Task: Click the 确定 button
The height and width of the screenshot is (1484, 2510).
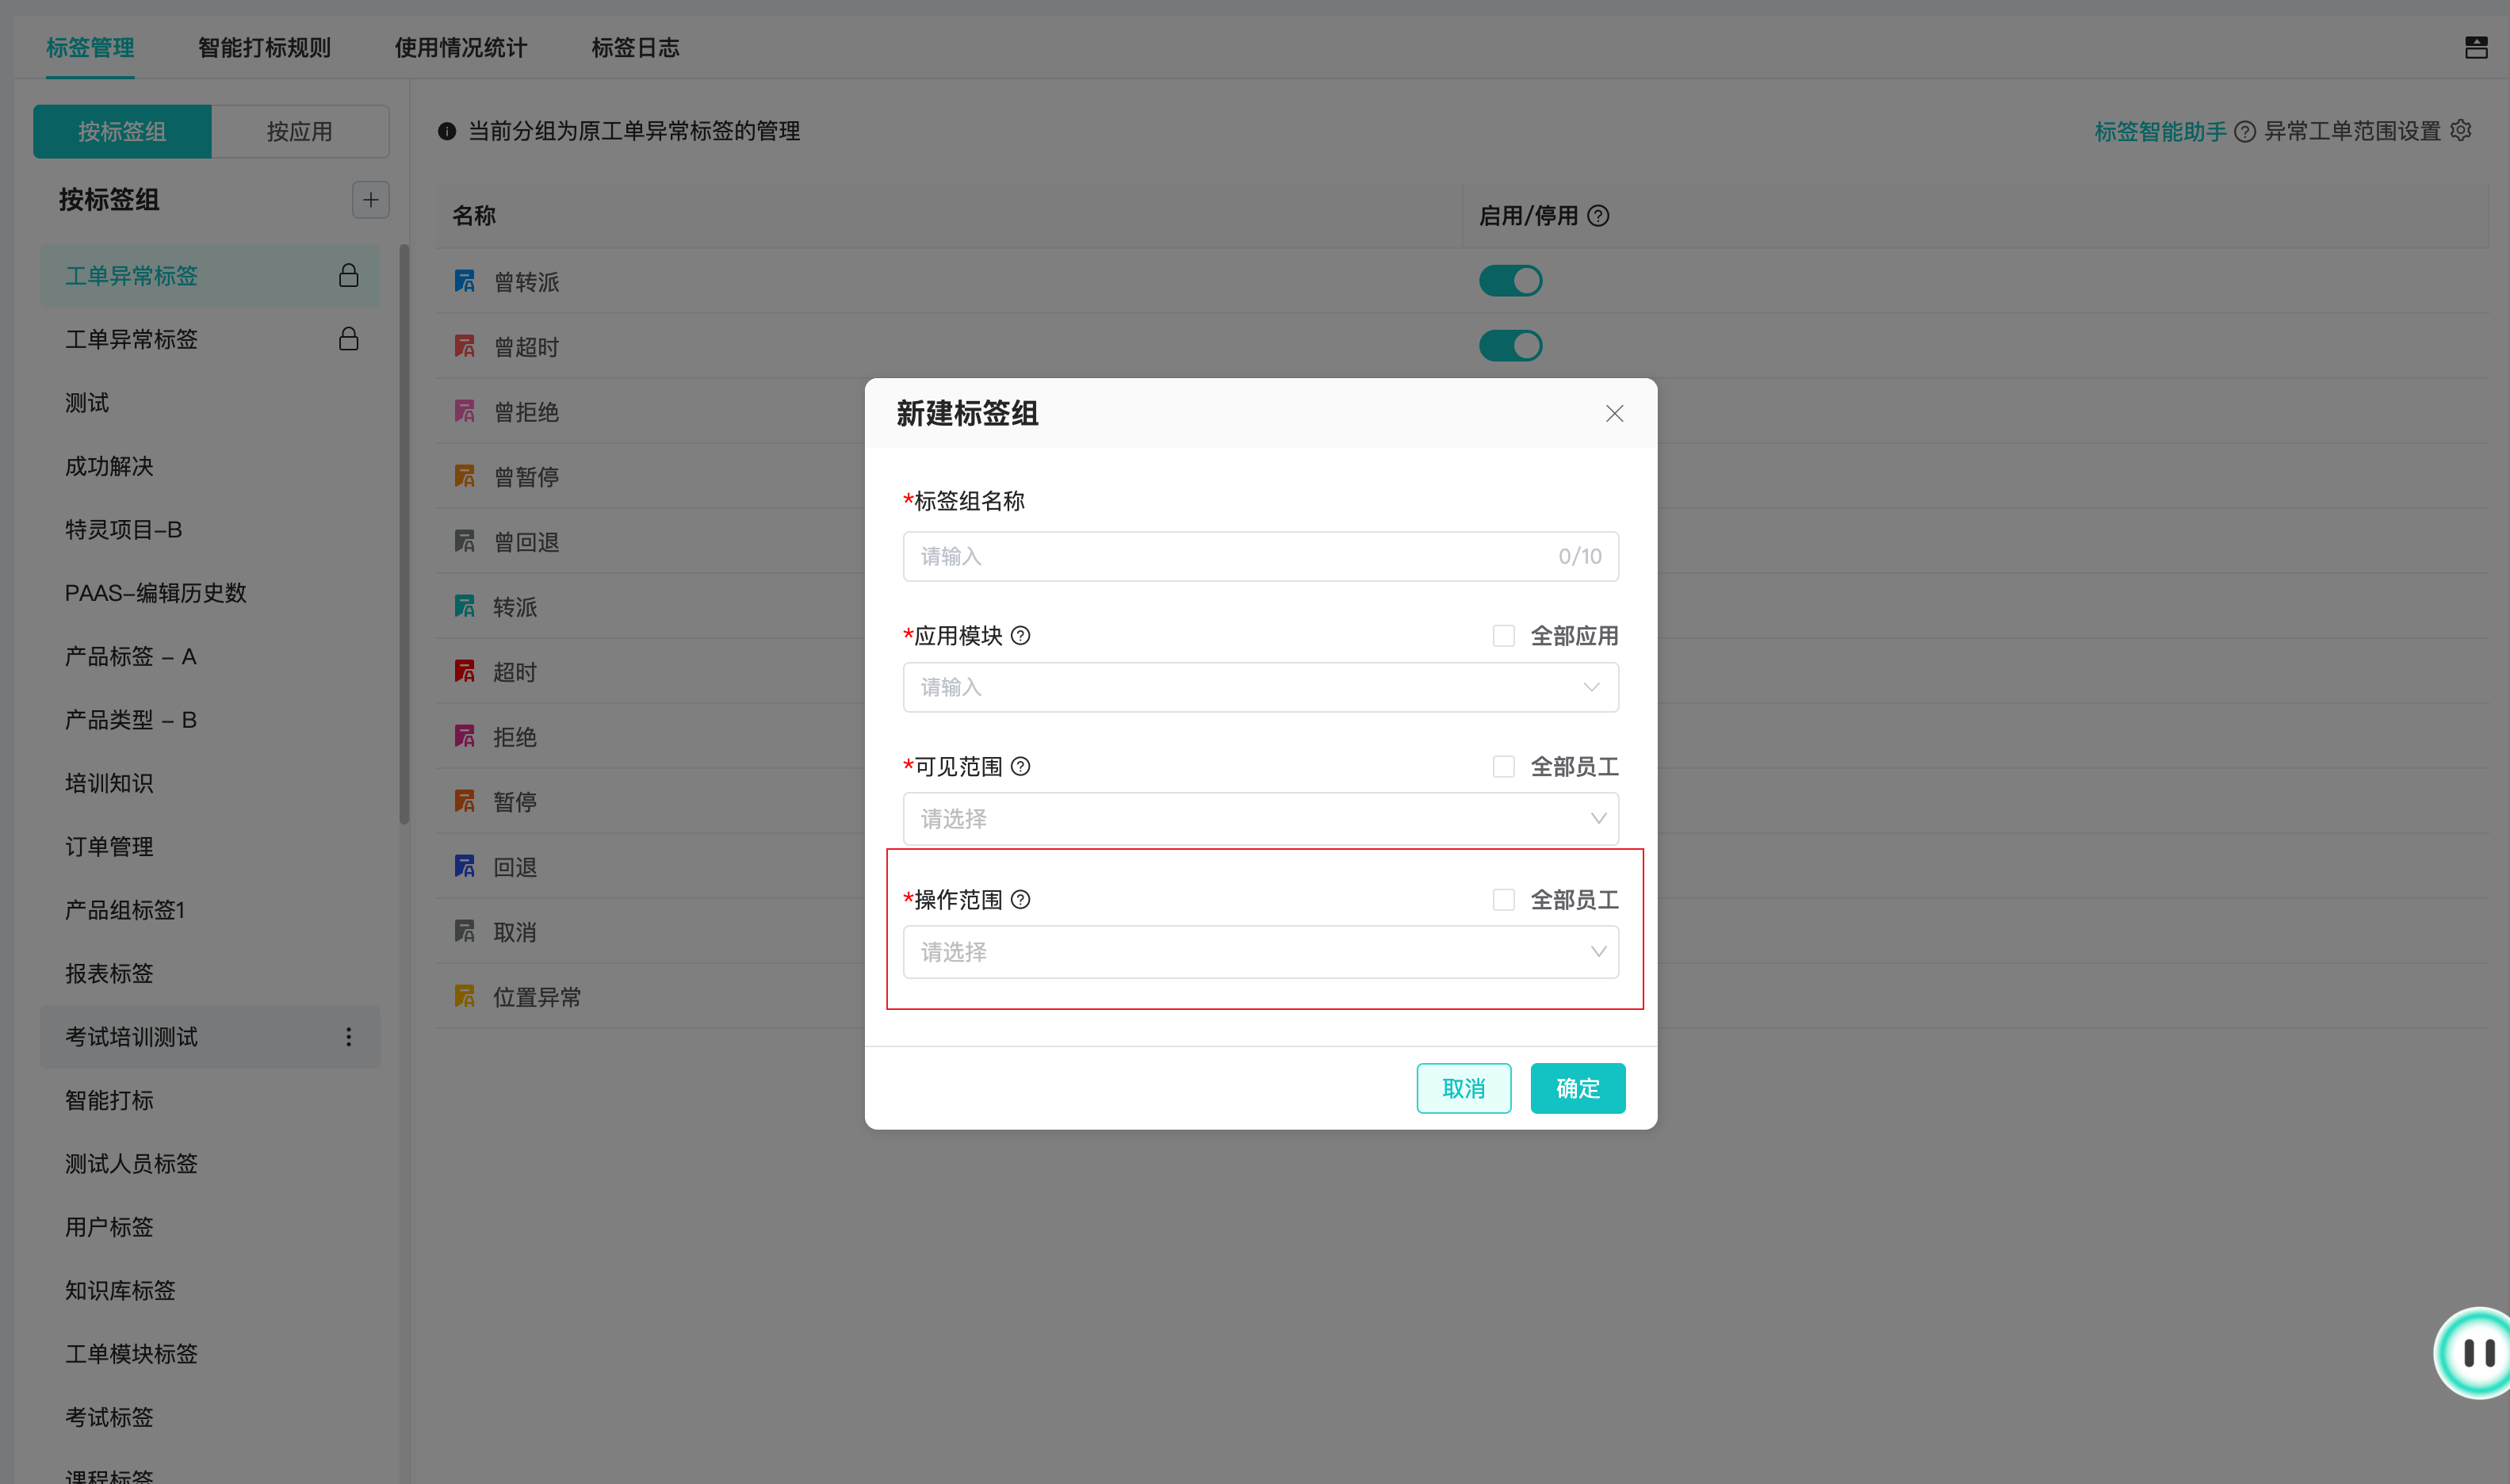Action: pyautogui.click(x=1577, y=1088)
